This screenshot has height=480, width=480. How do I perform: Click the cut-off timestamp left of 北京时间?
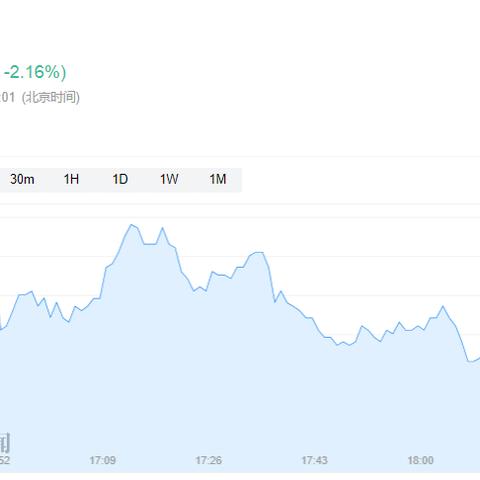click(x=7, y=98)
